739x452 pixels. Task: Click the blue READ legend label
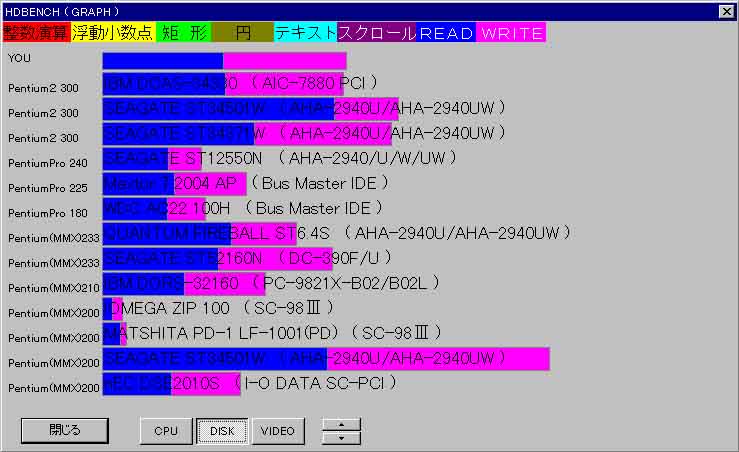[x=446, y=33]
